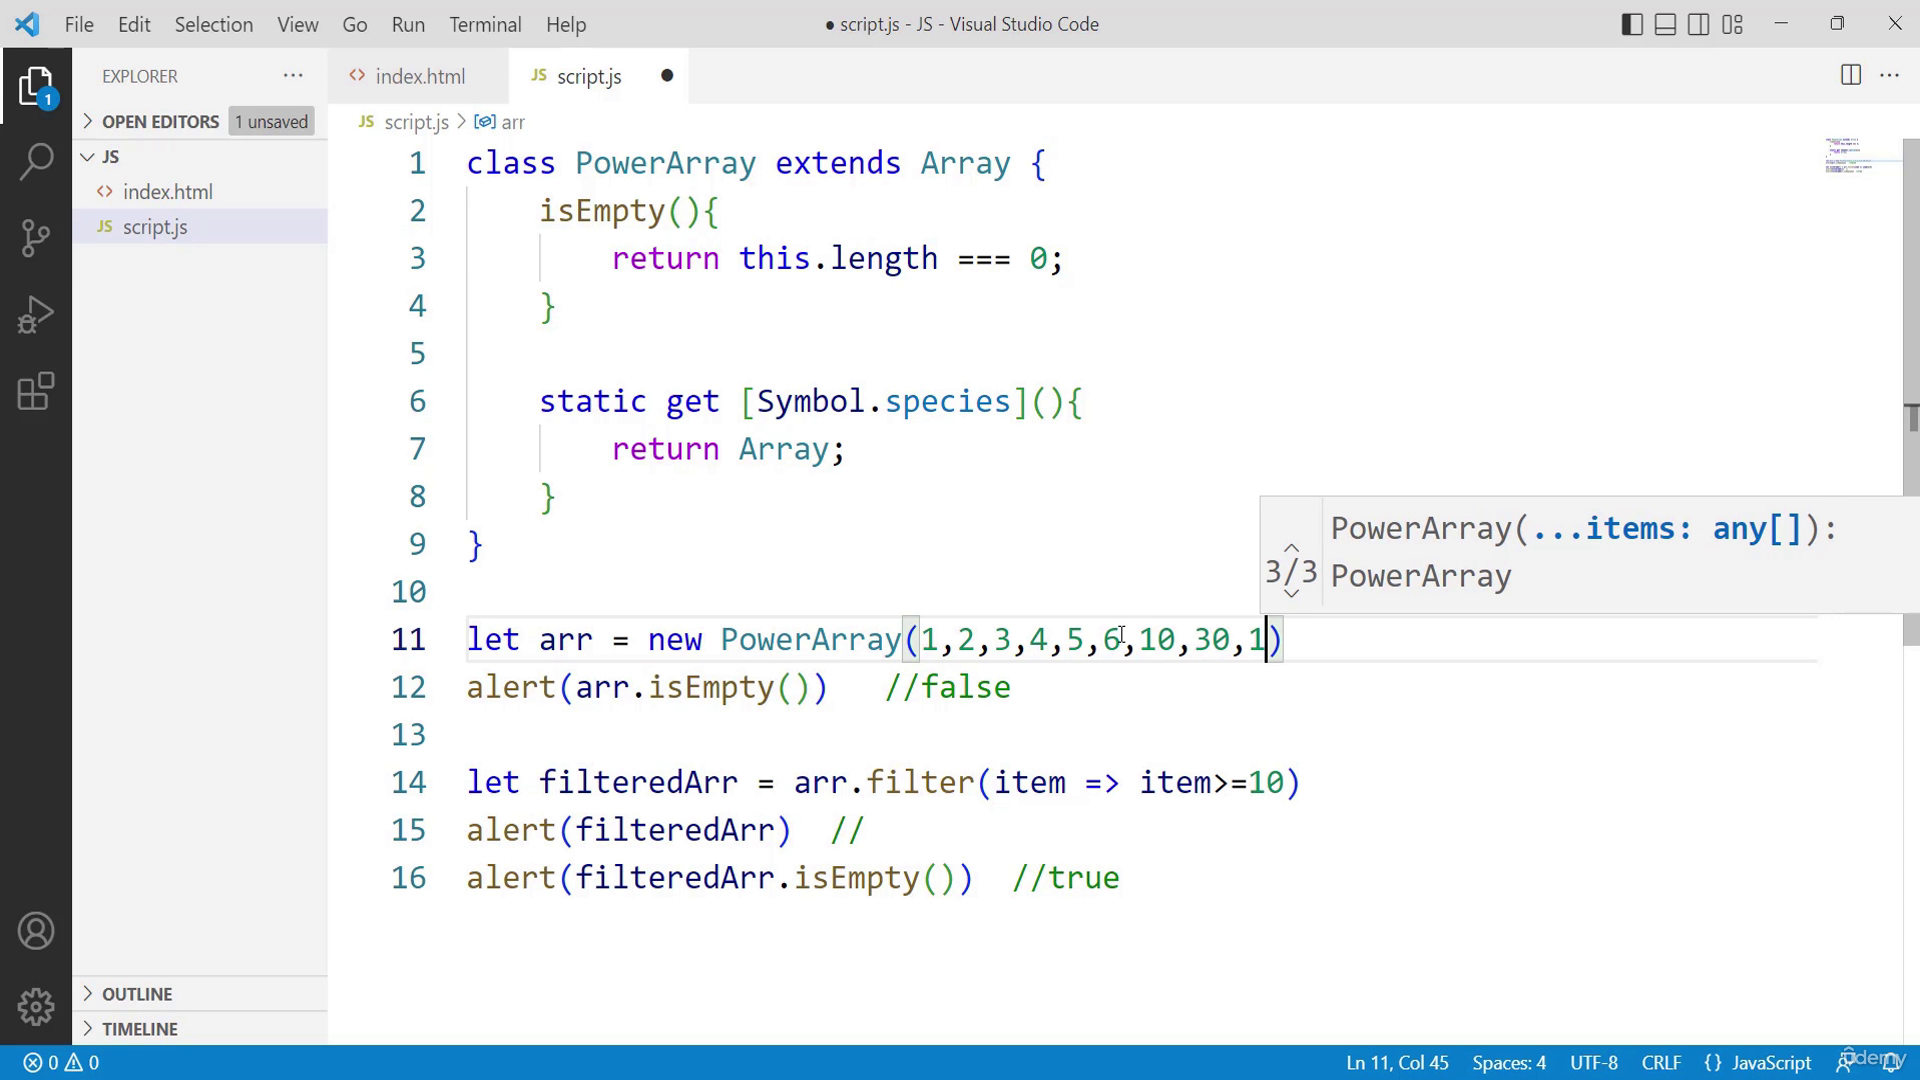1920x1080 pixels.
Task: Toggle Secondary Side Bar layout icon
Action: pos(1699,25)
